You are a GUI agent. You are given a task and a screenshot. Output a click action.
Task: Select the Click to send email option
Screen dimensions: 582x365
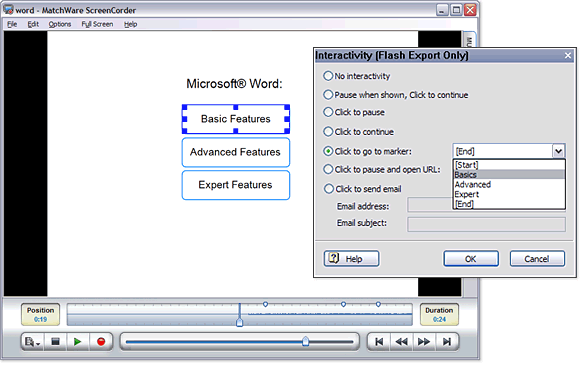click(362, 189)
